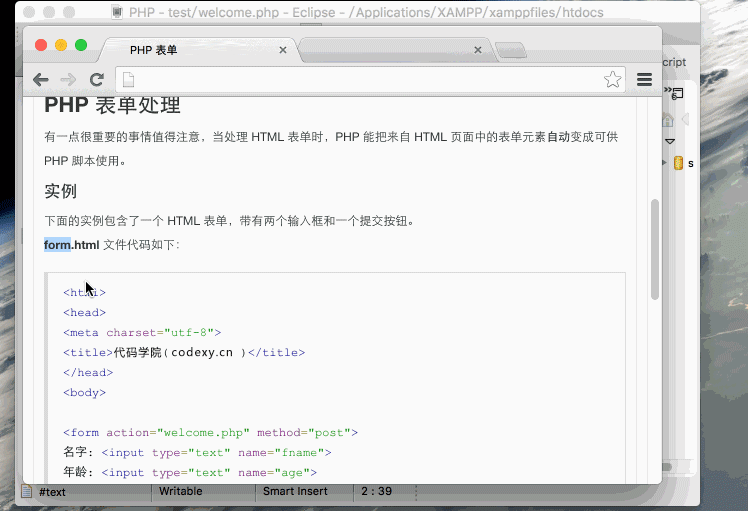748x511 pixels.
Task: Click the 实例 subheading
Action: [x=61, y=191]
